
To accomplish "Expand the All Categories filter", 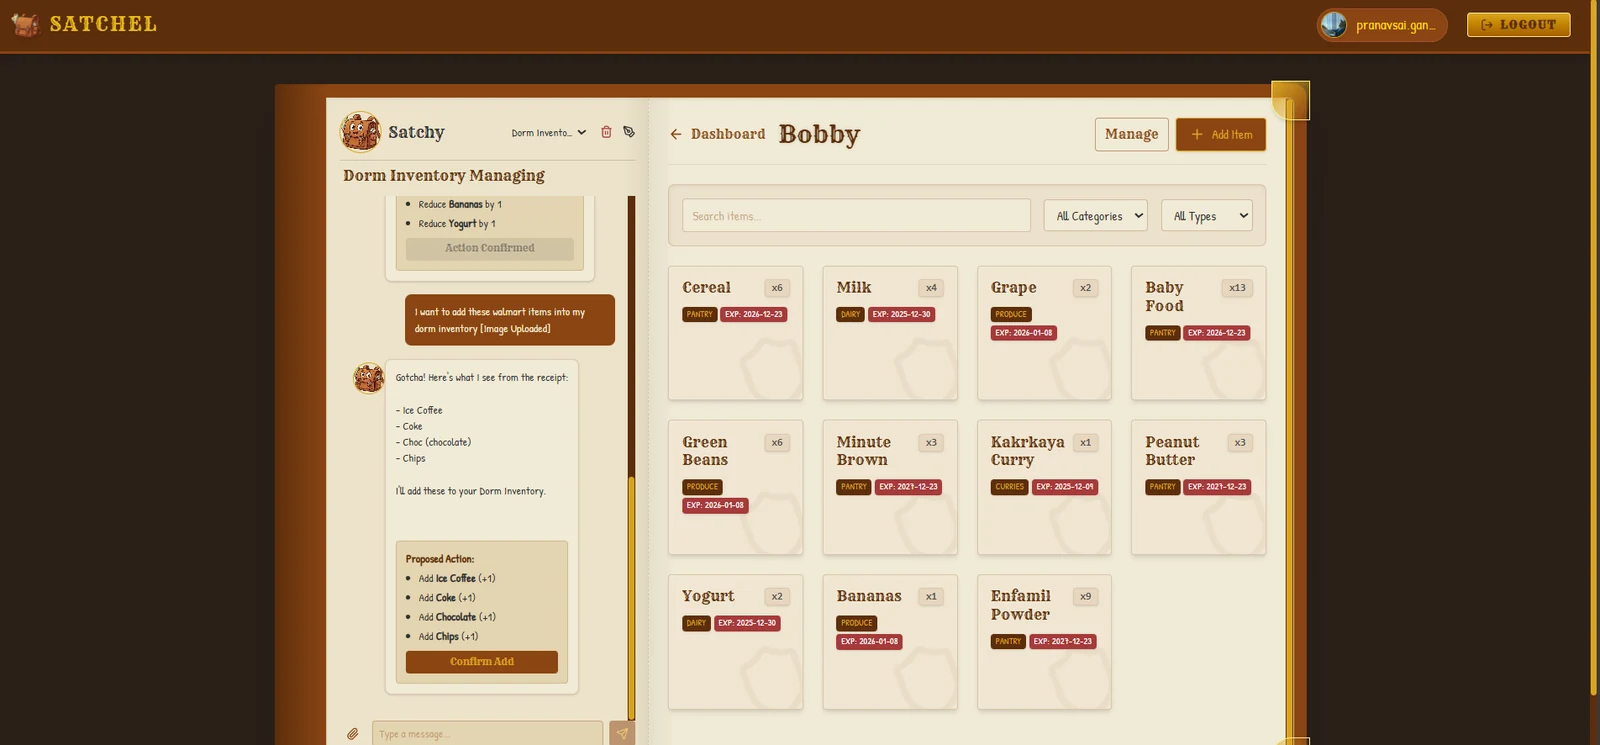I will 1096,216.
